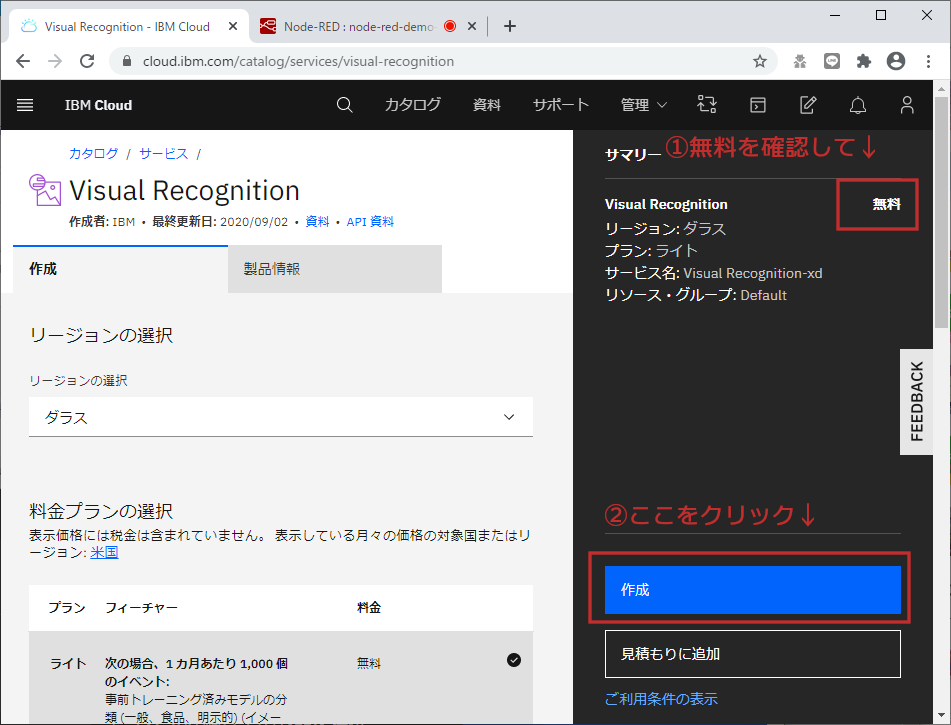Viewport: 951px width, 725px height.
Task: Click the flow diagram icon beside the 管理 menu
Action: coord(707,104)
